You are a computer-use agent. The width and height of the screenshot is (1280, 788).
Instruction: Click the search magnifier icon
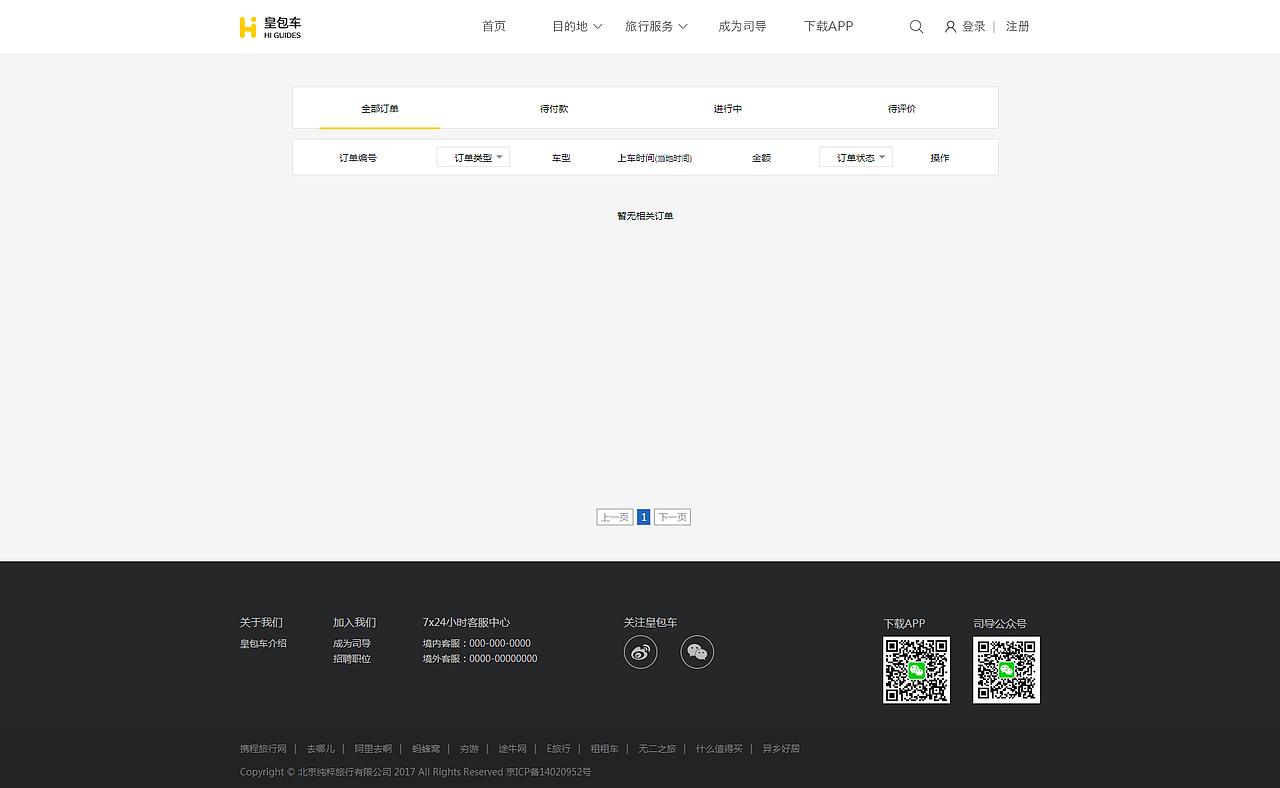pyautogui.click(x=916, y=26)
